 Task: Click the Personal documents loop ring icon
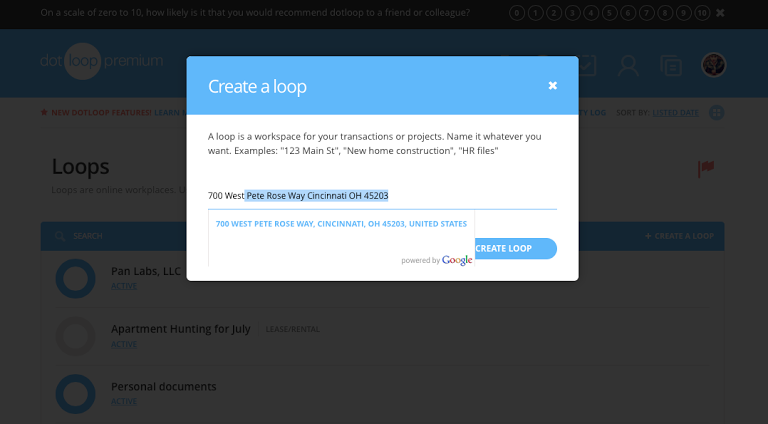coord(75,394)
